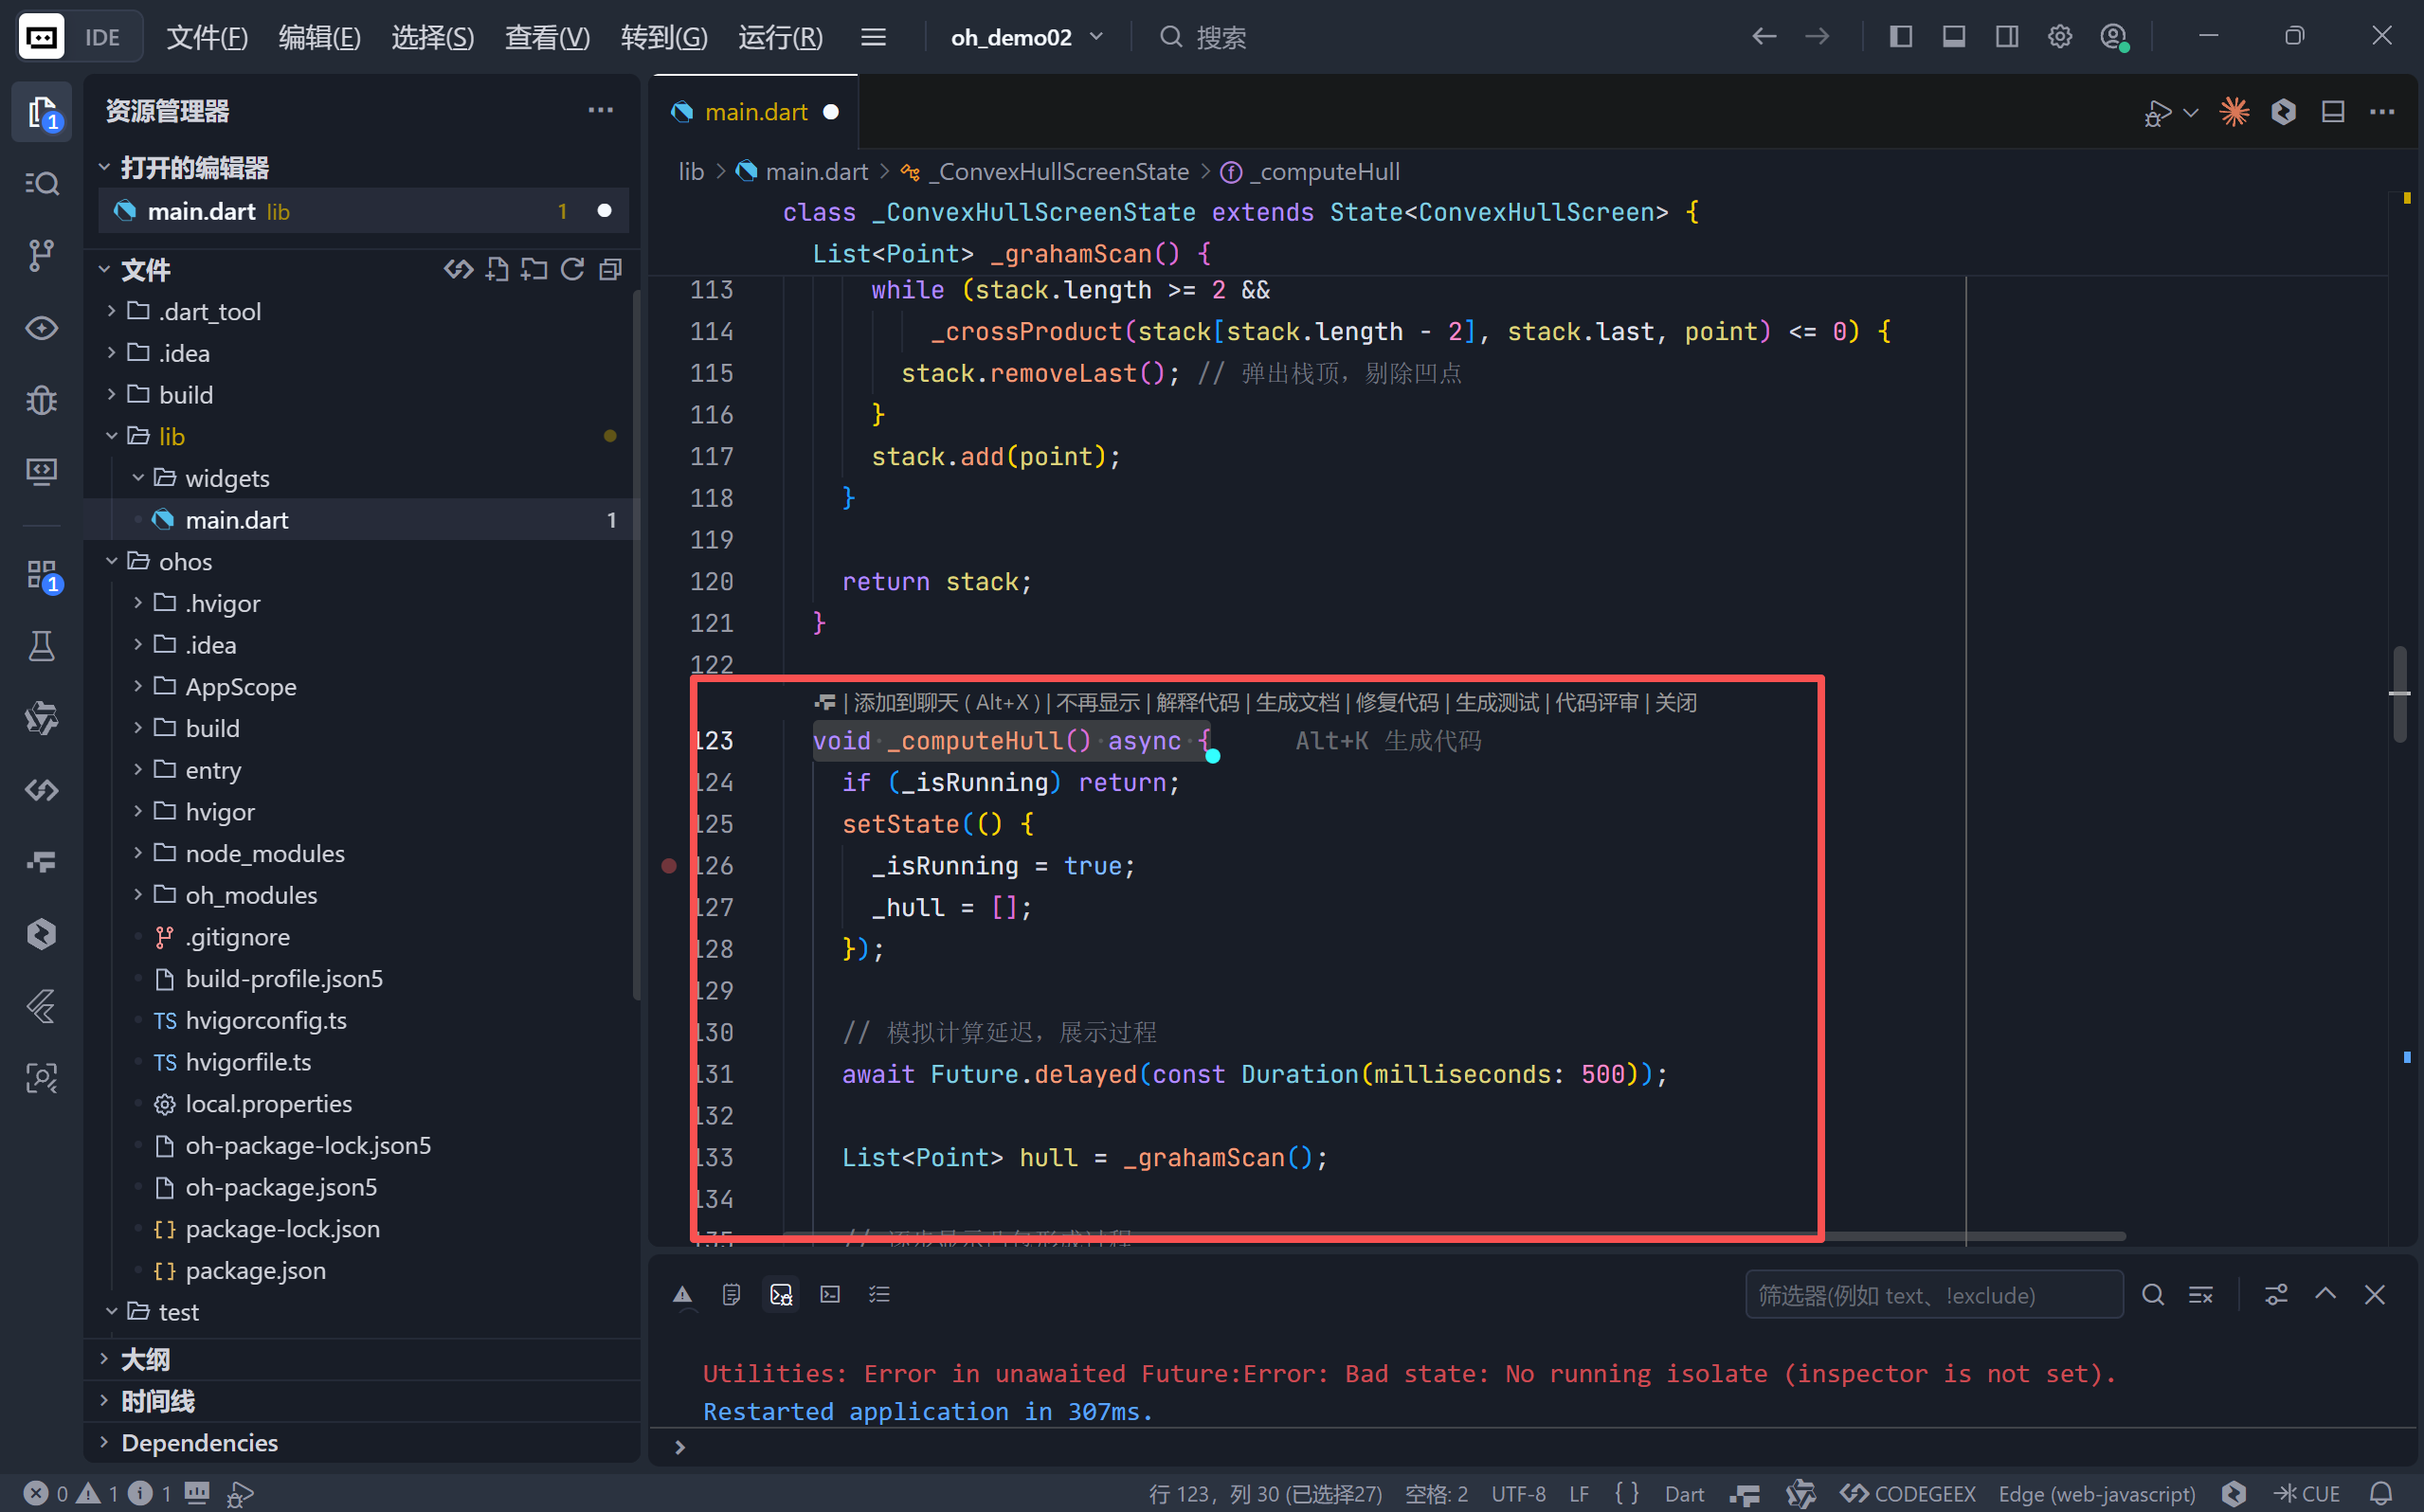Open the 运行(R) menu
Viewport: 2424px width, 1512px height.
pos(780,37)
